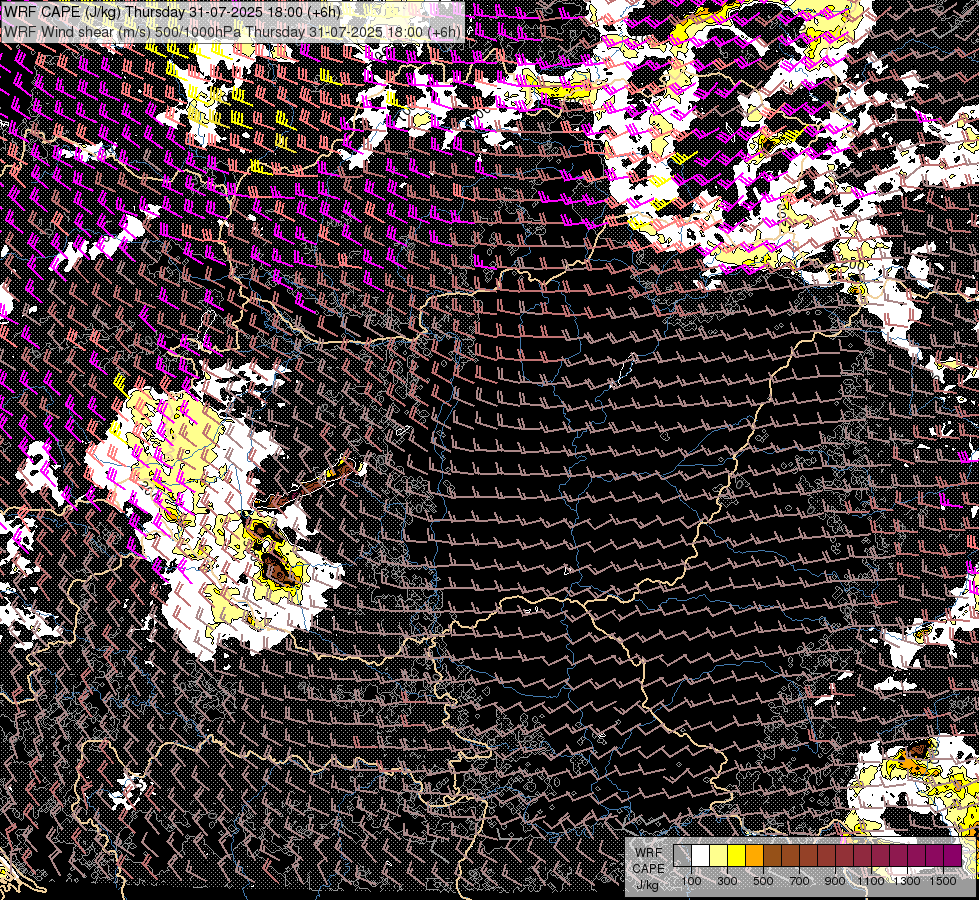Pick the bright yellow legend swatch

pyautogui.click(x=737, y=855)
